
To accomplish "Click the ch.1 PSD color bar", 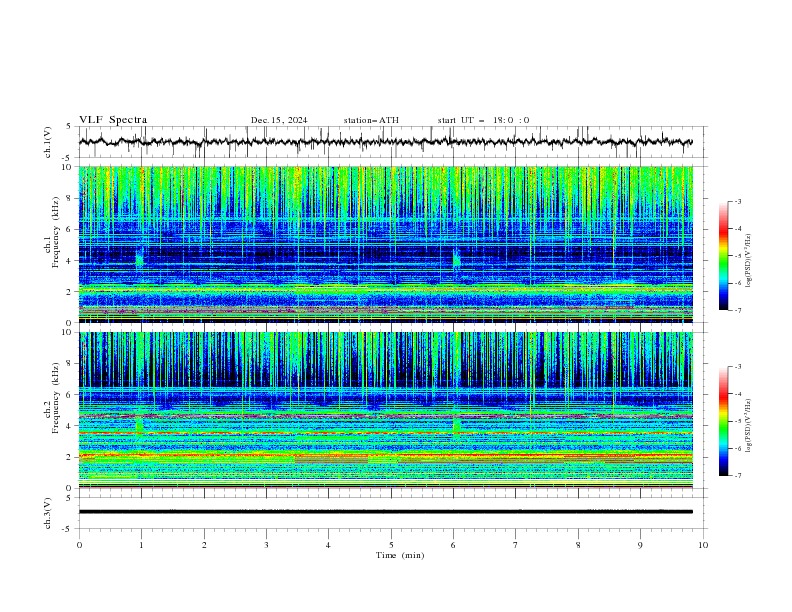I will (x=724, y=256).
